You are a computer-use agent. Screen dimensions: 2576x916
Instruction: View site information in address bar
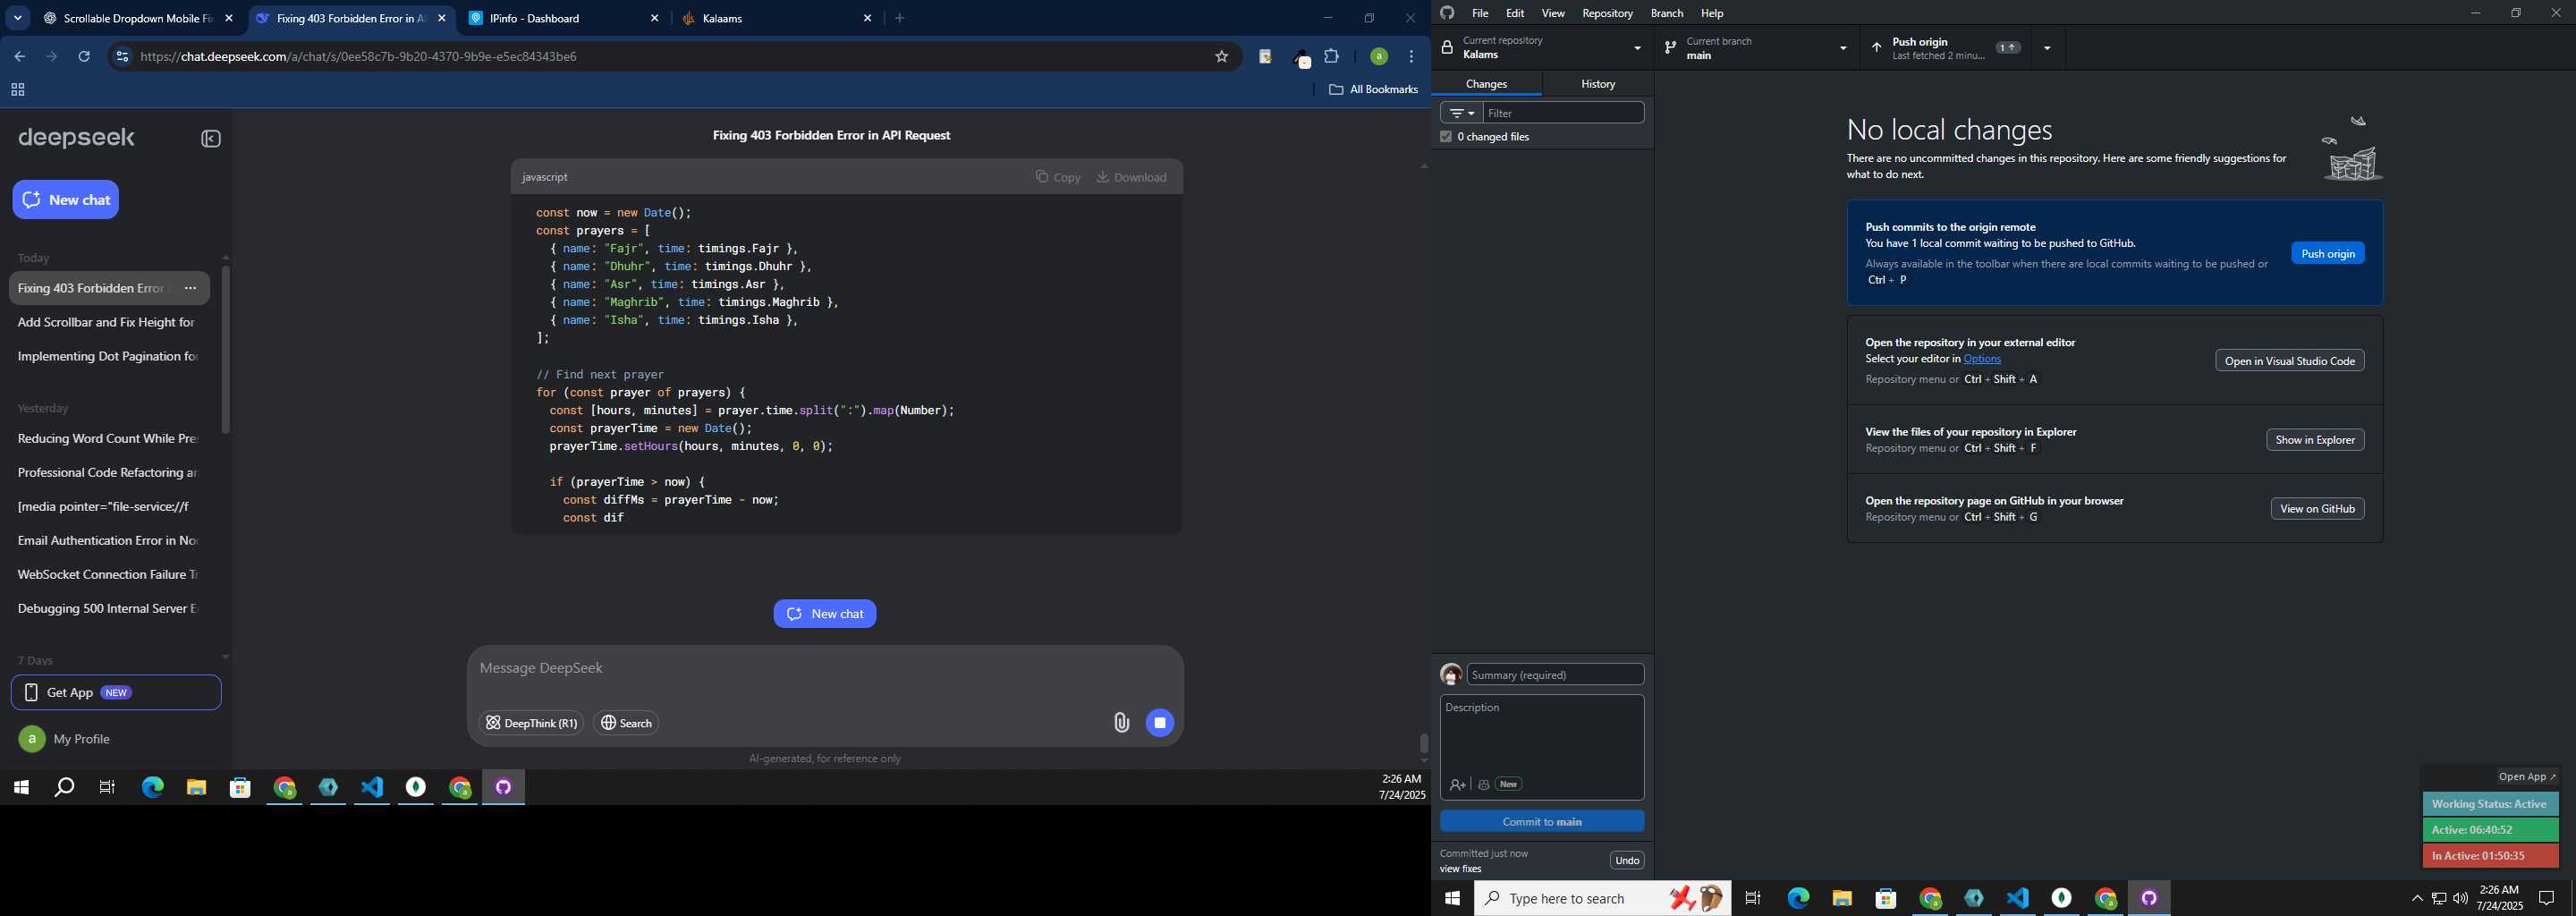(x=122, y=57)
